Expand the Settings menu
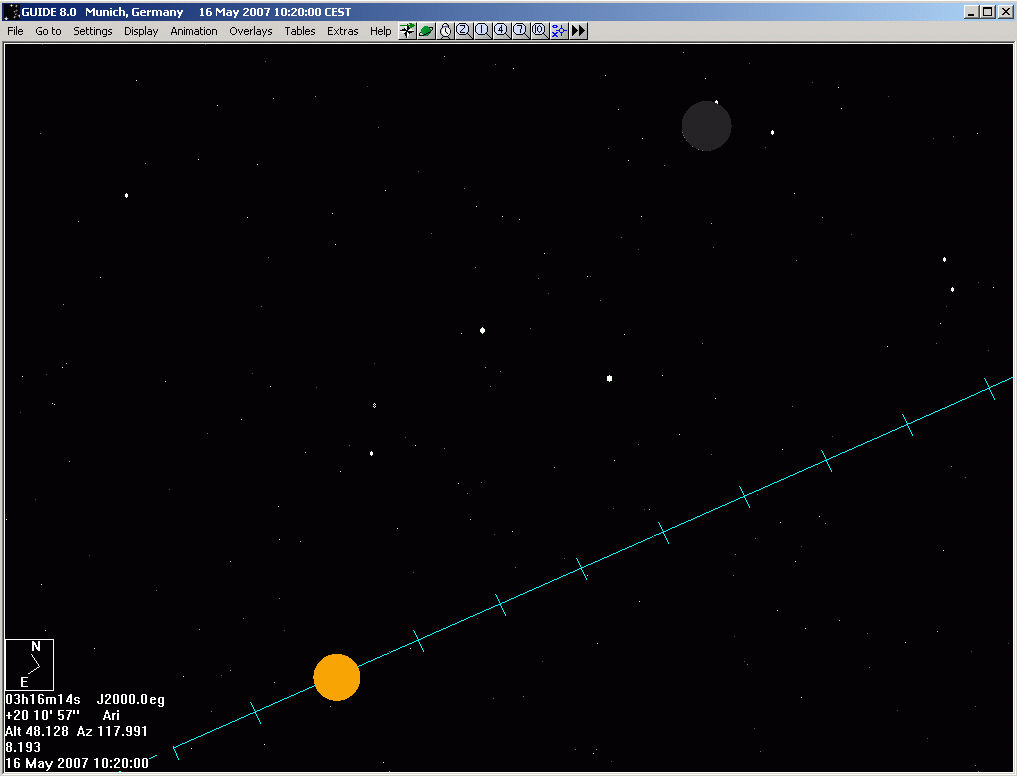 point(93,31)
